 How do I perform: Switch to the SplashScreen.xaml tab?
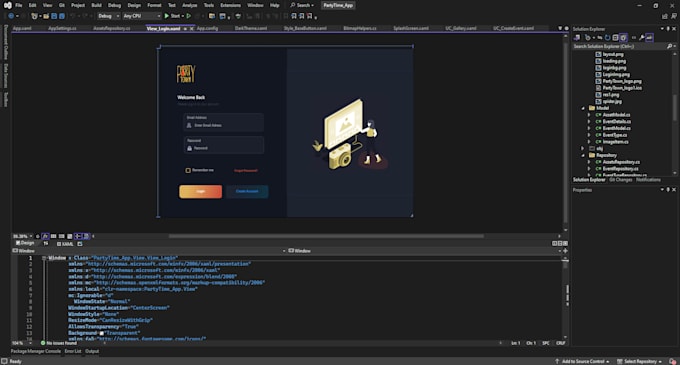coord(411,28)
